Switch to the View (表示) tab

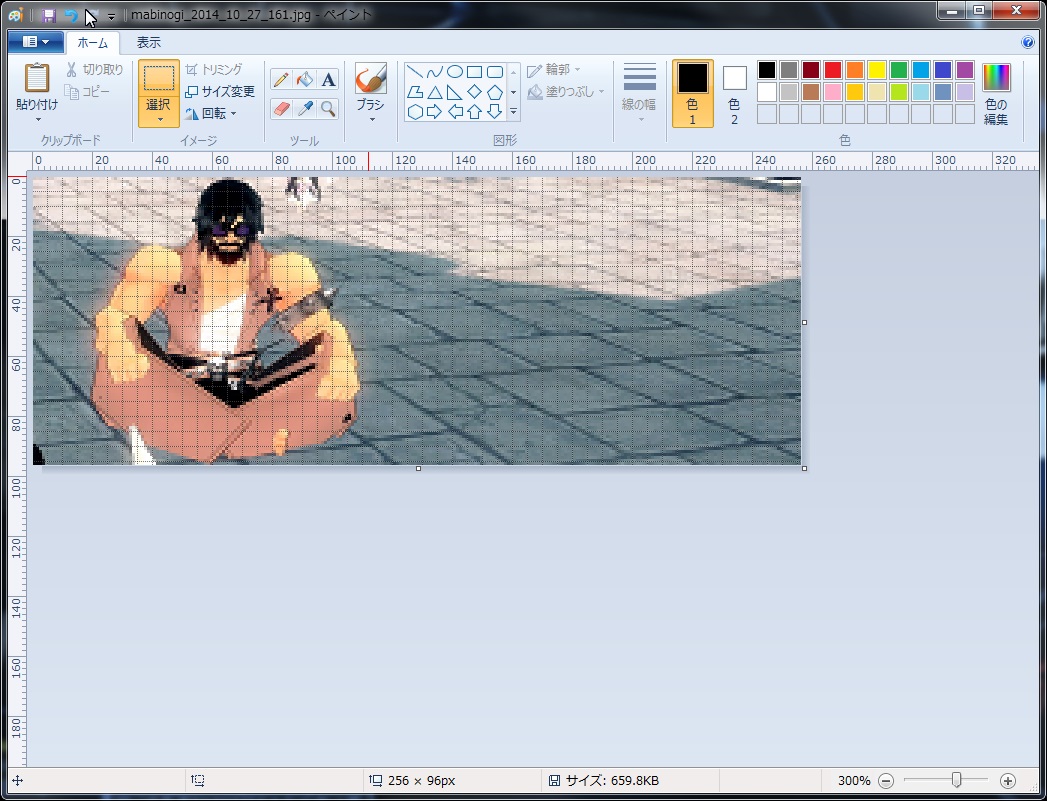pyautogui.click(x=148, y=42)
